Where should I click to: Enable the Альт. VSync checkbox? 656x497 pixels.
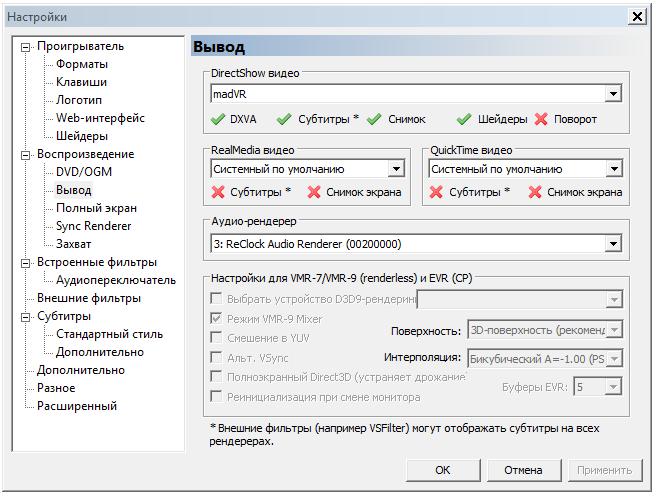(216, 357)
